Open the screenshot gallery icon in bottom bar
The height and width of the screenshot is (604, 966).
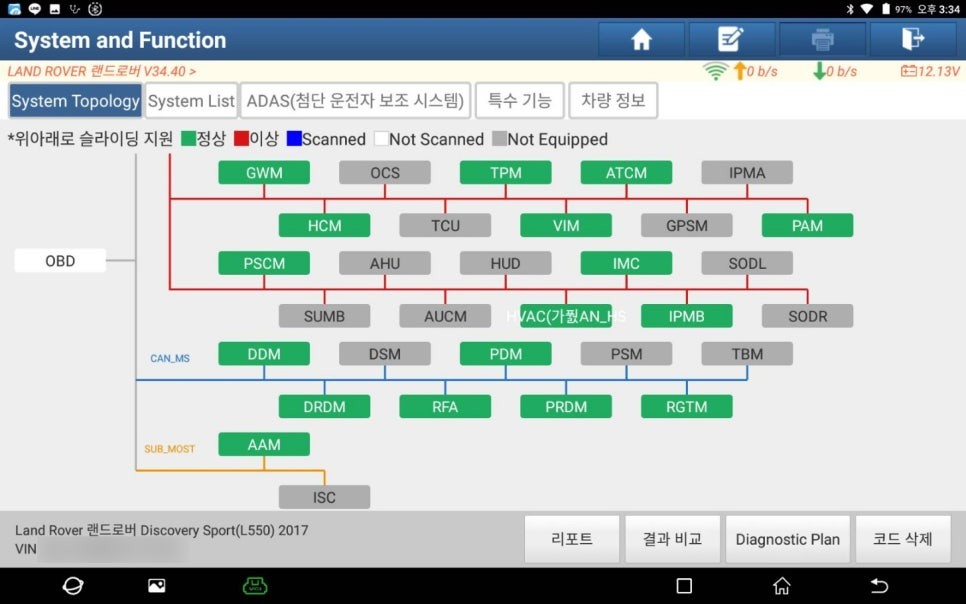pyautogui.click(x=156, y=585)
